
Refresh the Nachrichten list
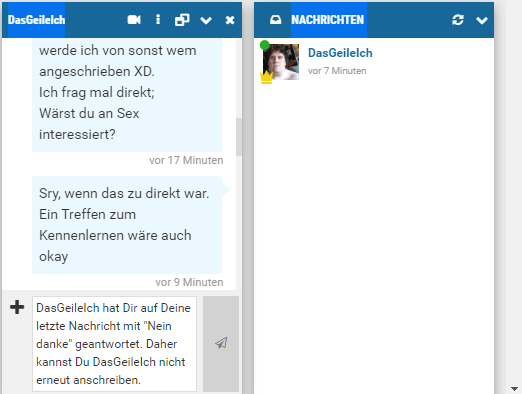458,20
